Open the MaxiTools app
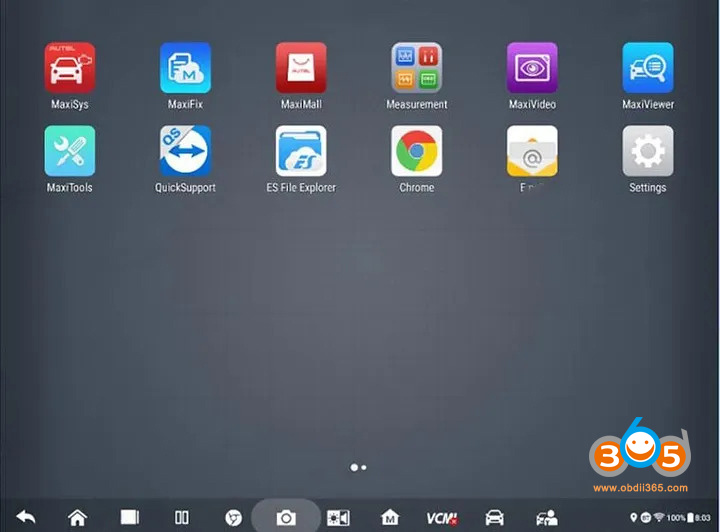720x532 pixels. 70,151
